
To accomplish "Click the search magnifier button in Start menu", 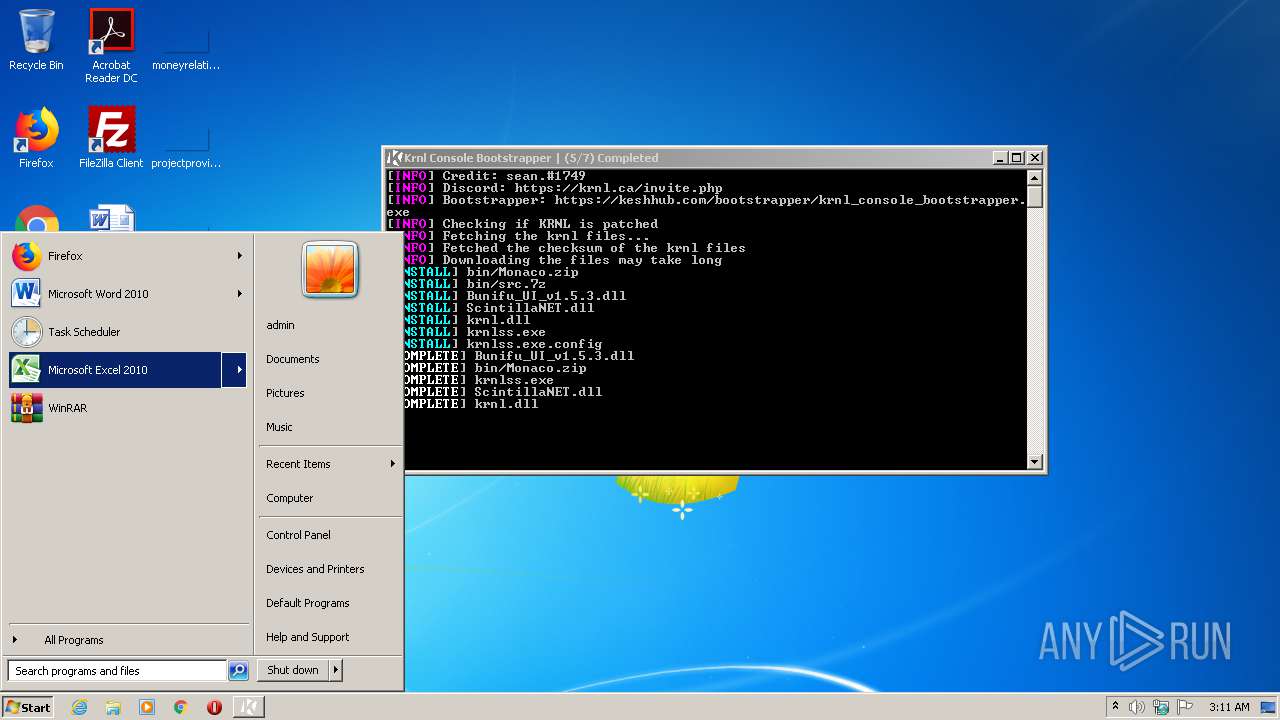I will tap(238, 671).
